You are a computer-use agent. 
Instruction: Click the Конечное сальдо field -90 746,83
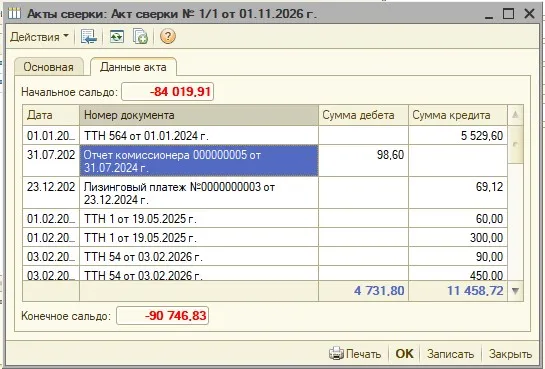(162, 315)
